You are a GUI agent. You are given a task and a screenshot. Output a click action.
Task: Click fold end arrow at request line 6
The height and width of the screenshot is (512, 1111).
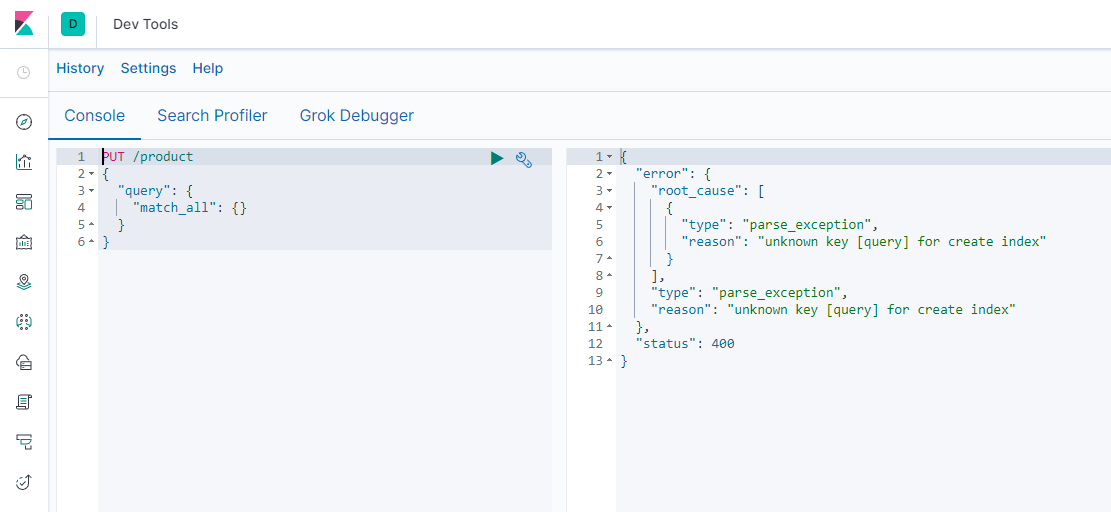click(91, 242)
